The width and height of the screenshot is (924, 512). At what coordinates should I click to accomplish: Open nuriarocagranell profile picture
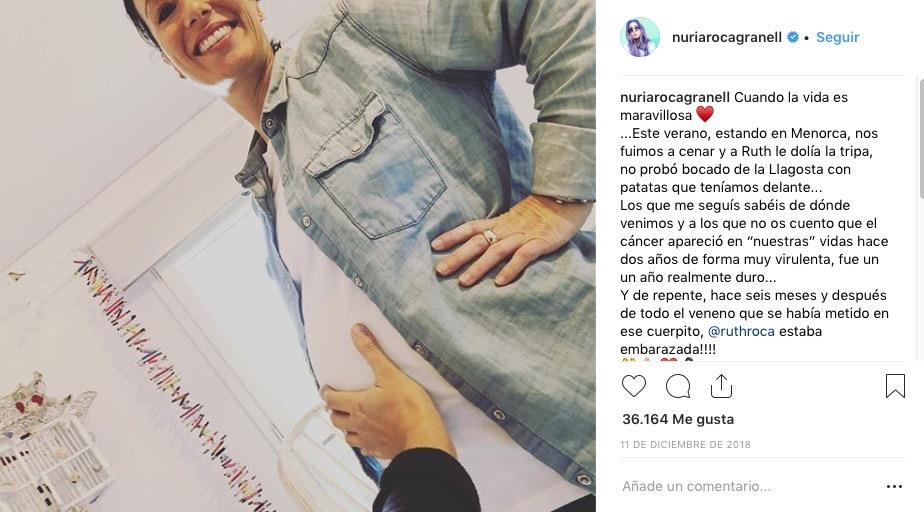[640, 37]
